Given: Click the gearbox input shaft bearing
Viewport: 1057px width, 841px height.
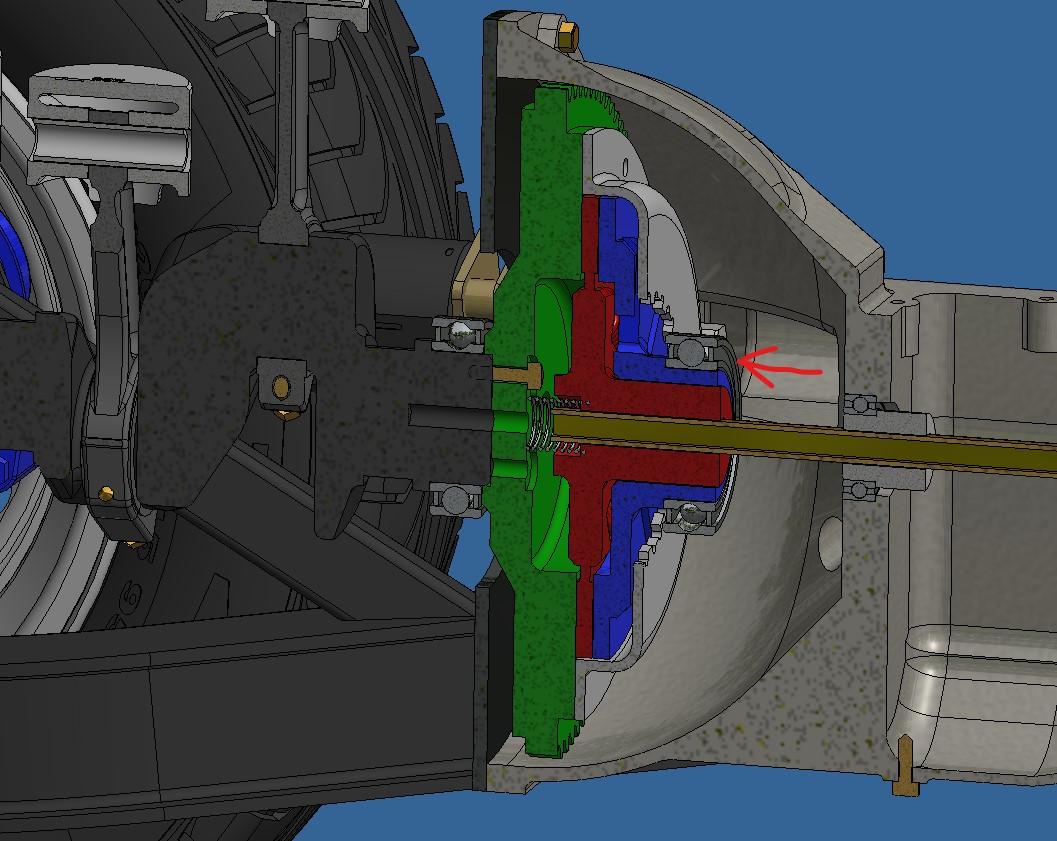Looking at the screenshot, I should (x=862, y=407).
